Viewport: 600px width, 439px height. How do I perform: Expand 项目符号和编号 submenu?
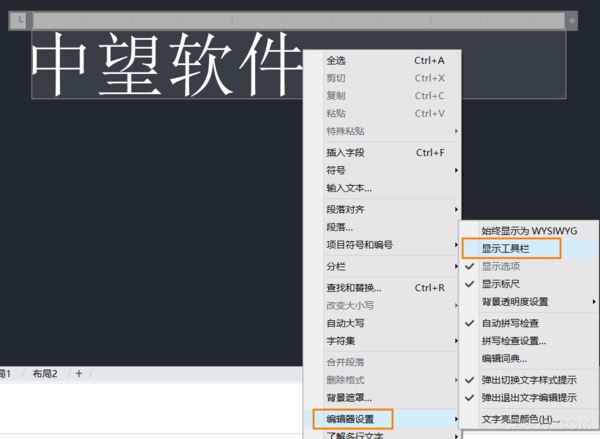tap(359, 245)
